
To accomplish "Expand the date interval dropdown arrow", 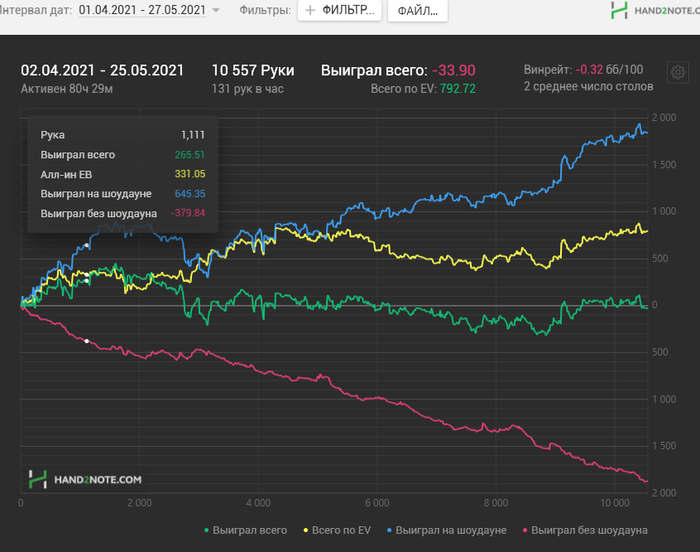I will 216,10.
